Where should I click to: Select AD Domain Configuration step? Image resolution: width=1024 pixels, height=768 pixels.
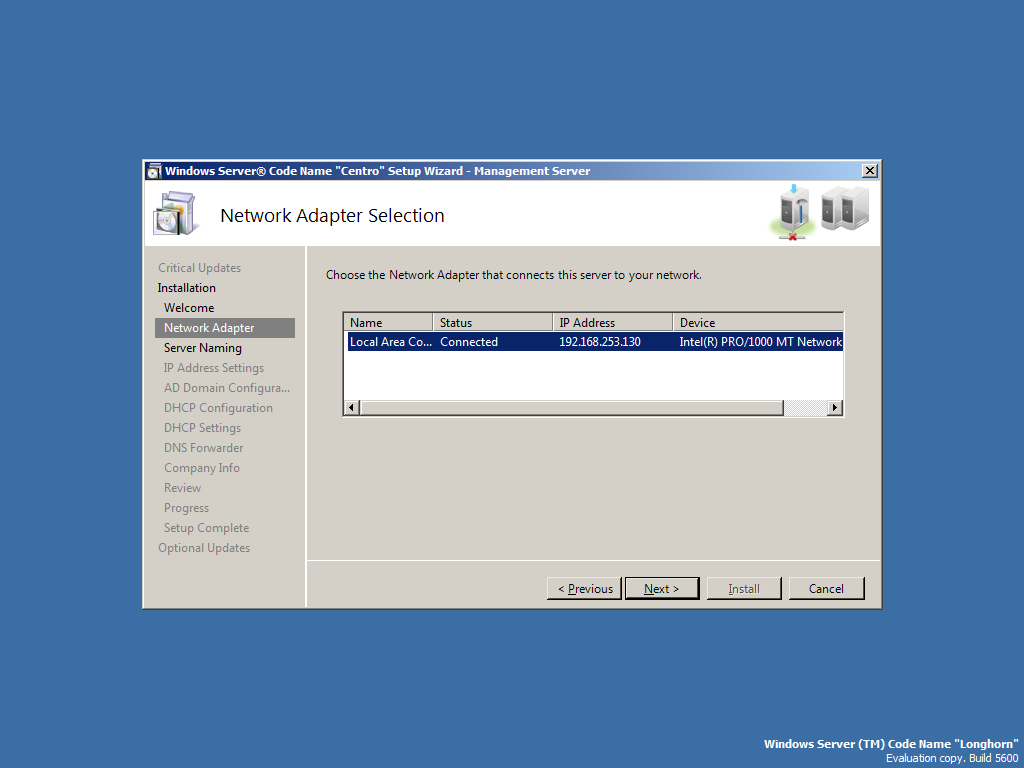[227, 388]
